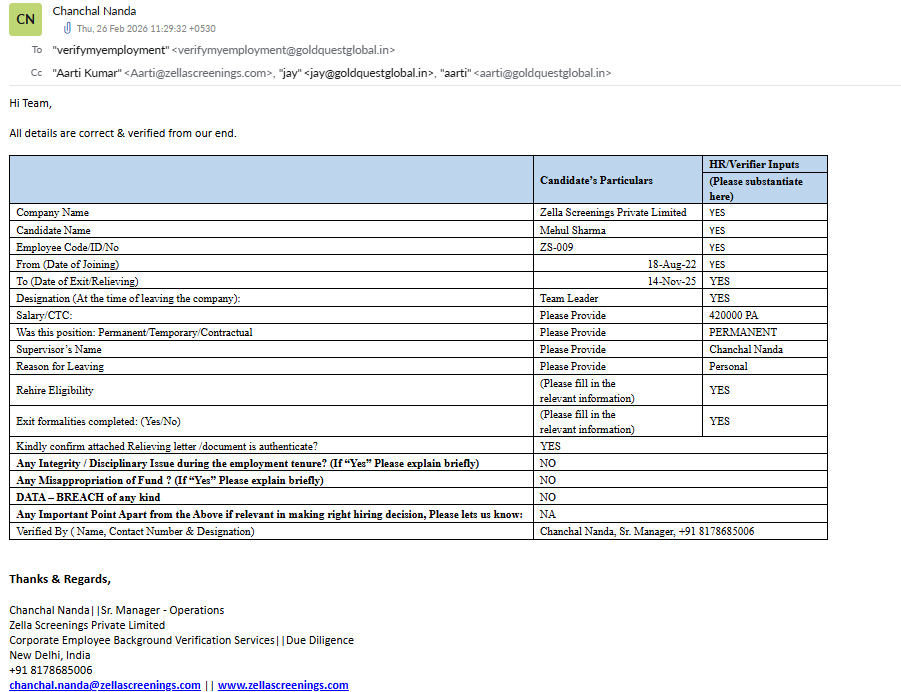
Task: Click the ZS-009 employee code cell
Action: click(x=557, y=247)
